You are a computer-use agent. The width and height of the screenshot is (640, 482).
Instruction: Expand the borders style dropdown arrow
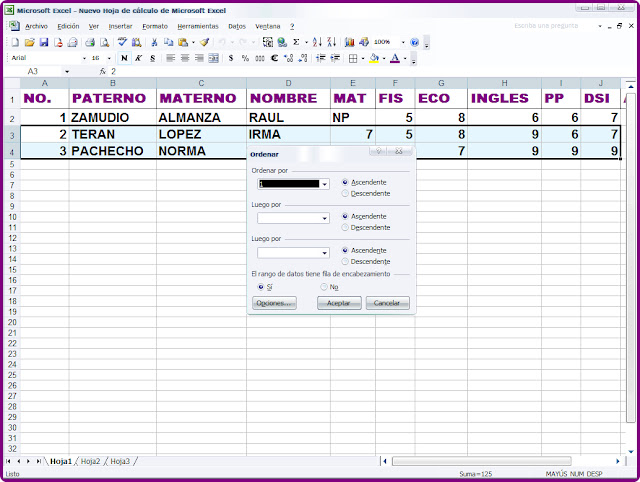[x=363, y=58]
